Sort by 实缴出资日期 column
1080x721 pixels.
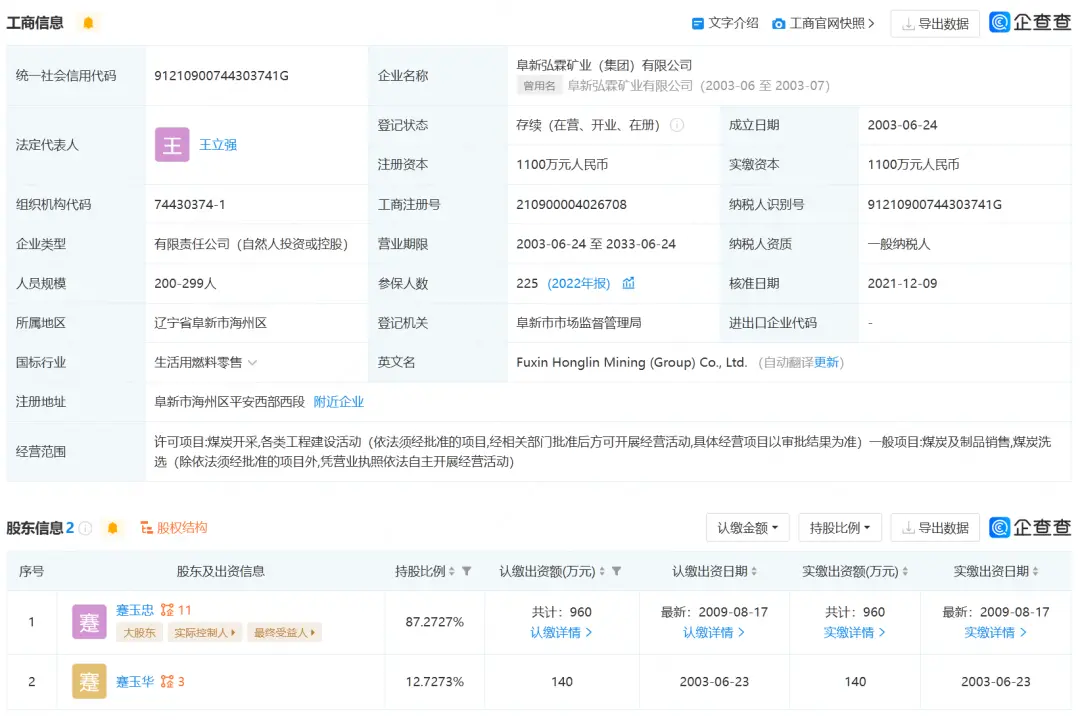(x=1034, y=571)
